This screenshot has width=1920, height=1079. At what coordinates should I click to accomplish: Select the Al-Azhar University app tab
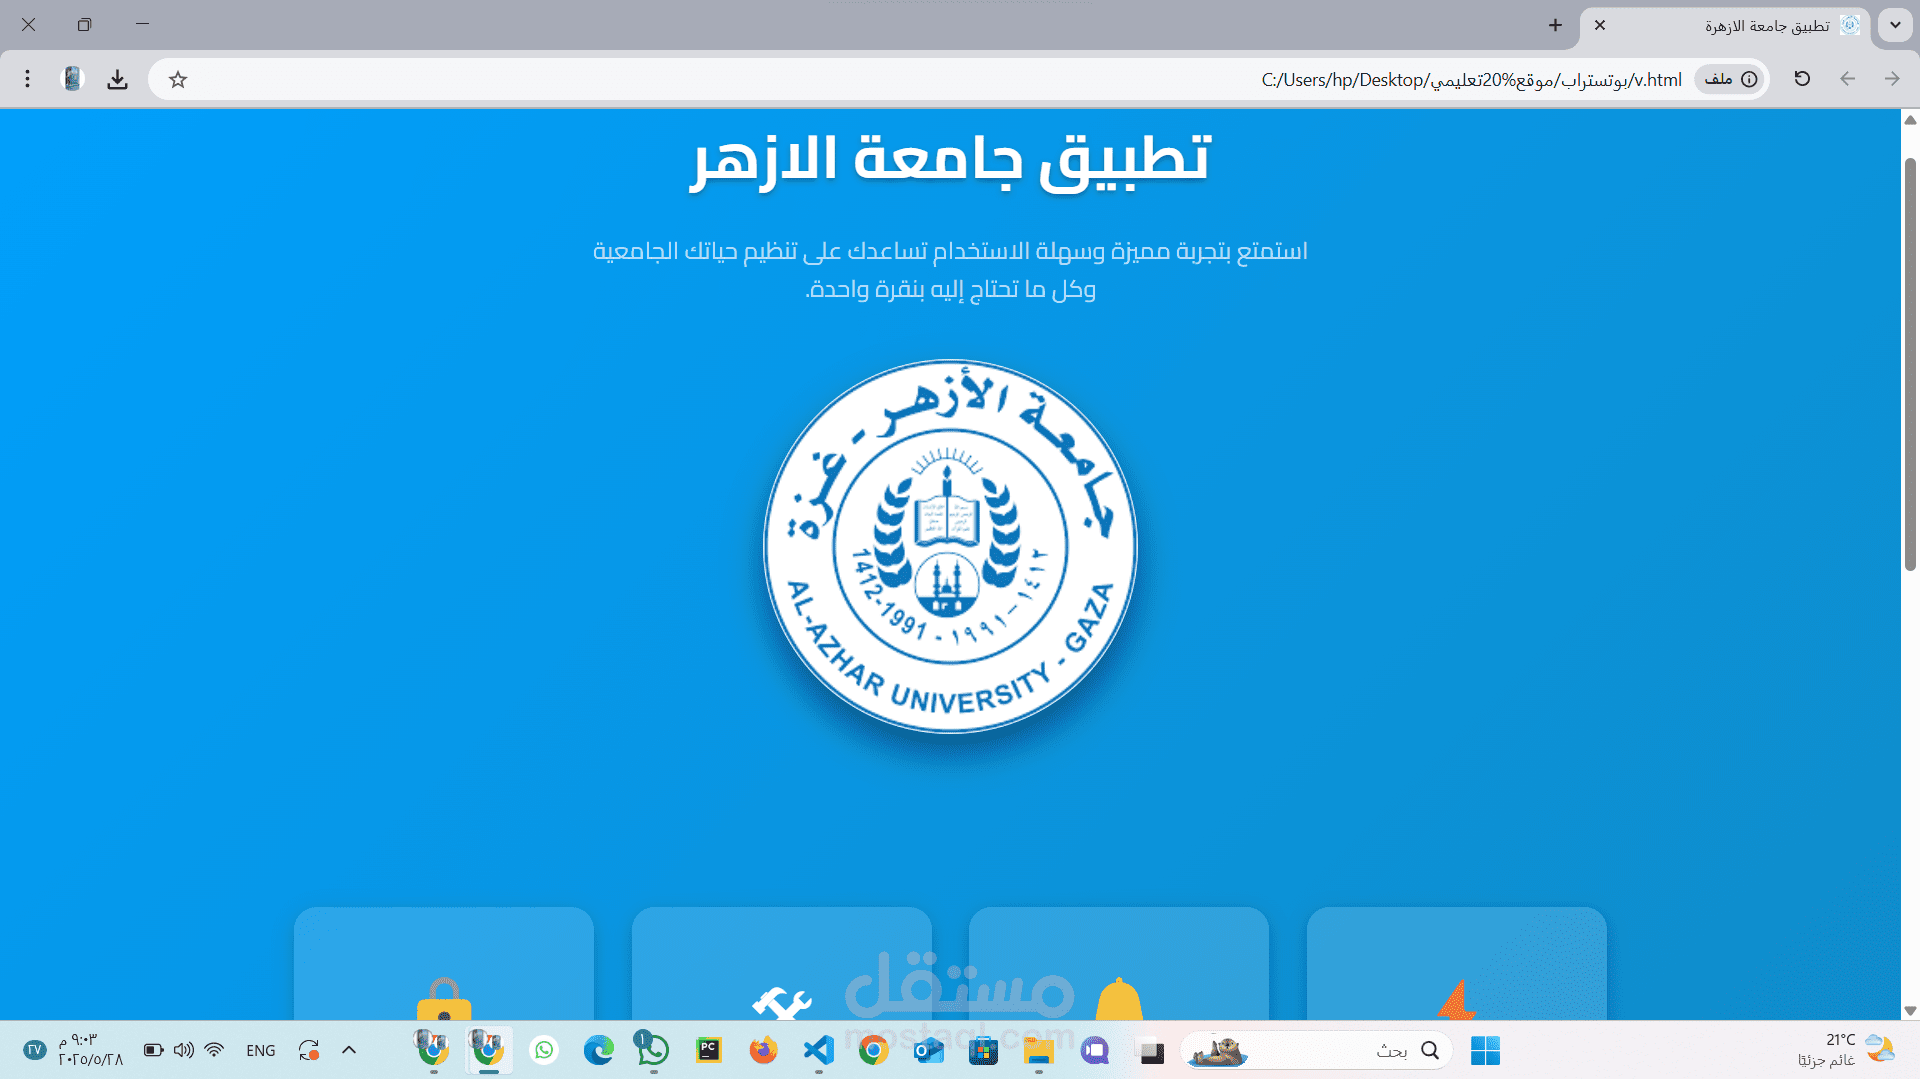pyautogui.click(x=1727, y=27)
